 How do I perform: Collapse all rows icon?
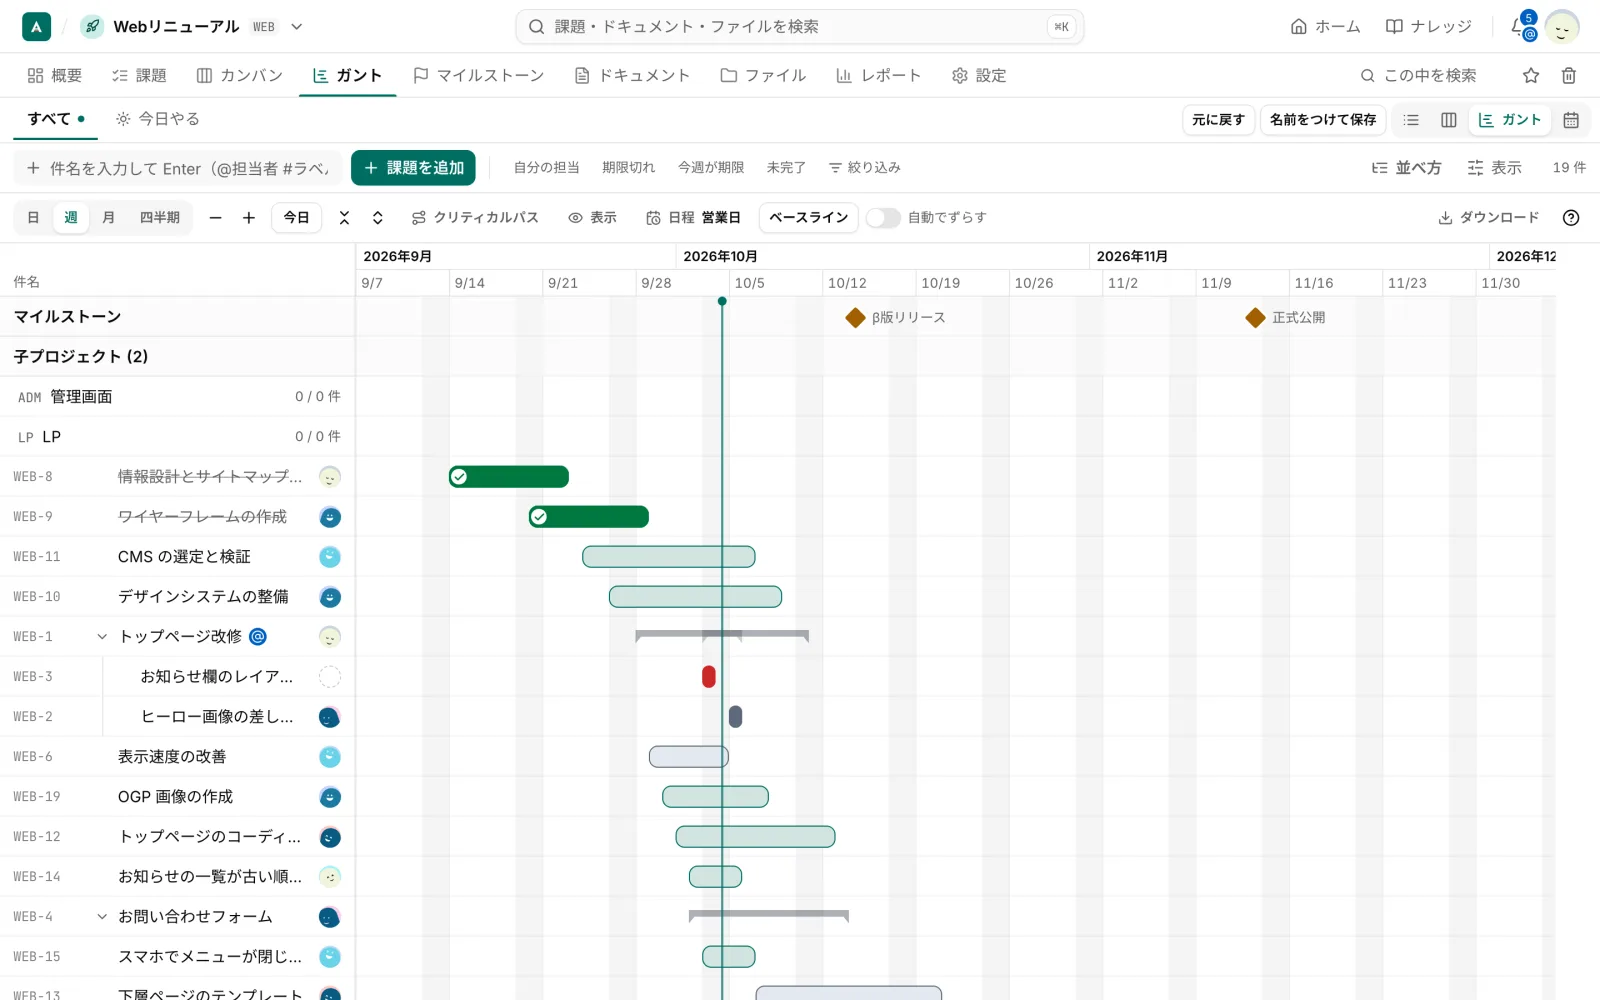[x=344, y=218]
